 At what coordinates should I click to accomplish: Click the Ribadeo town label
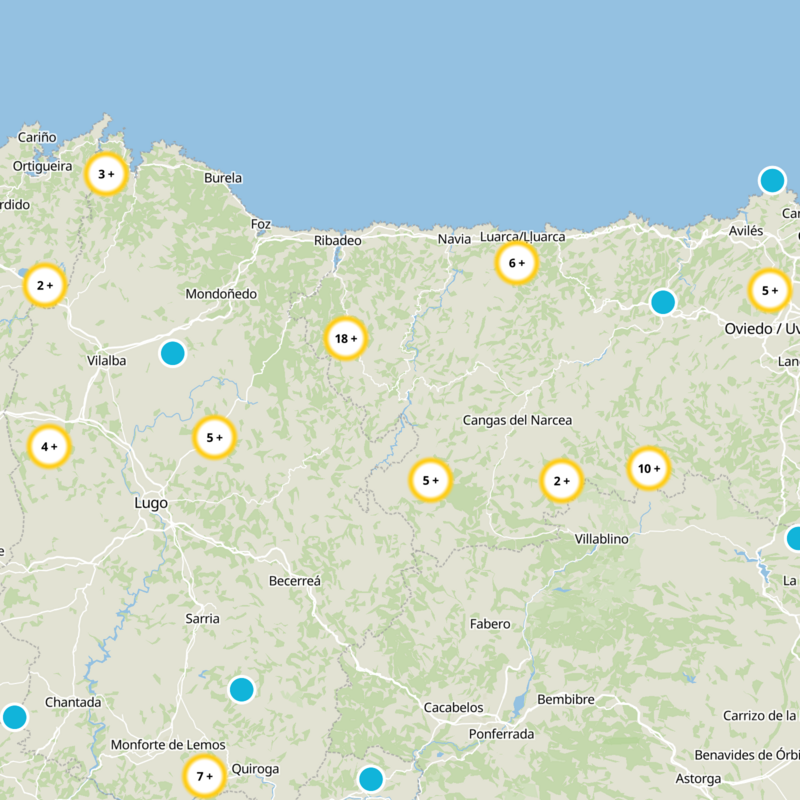[338, 240]
